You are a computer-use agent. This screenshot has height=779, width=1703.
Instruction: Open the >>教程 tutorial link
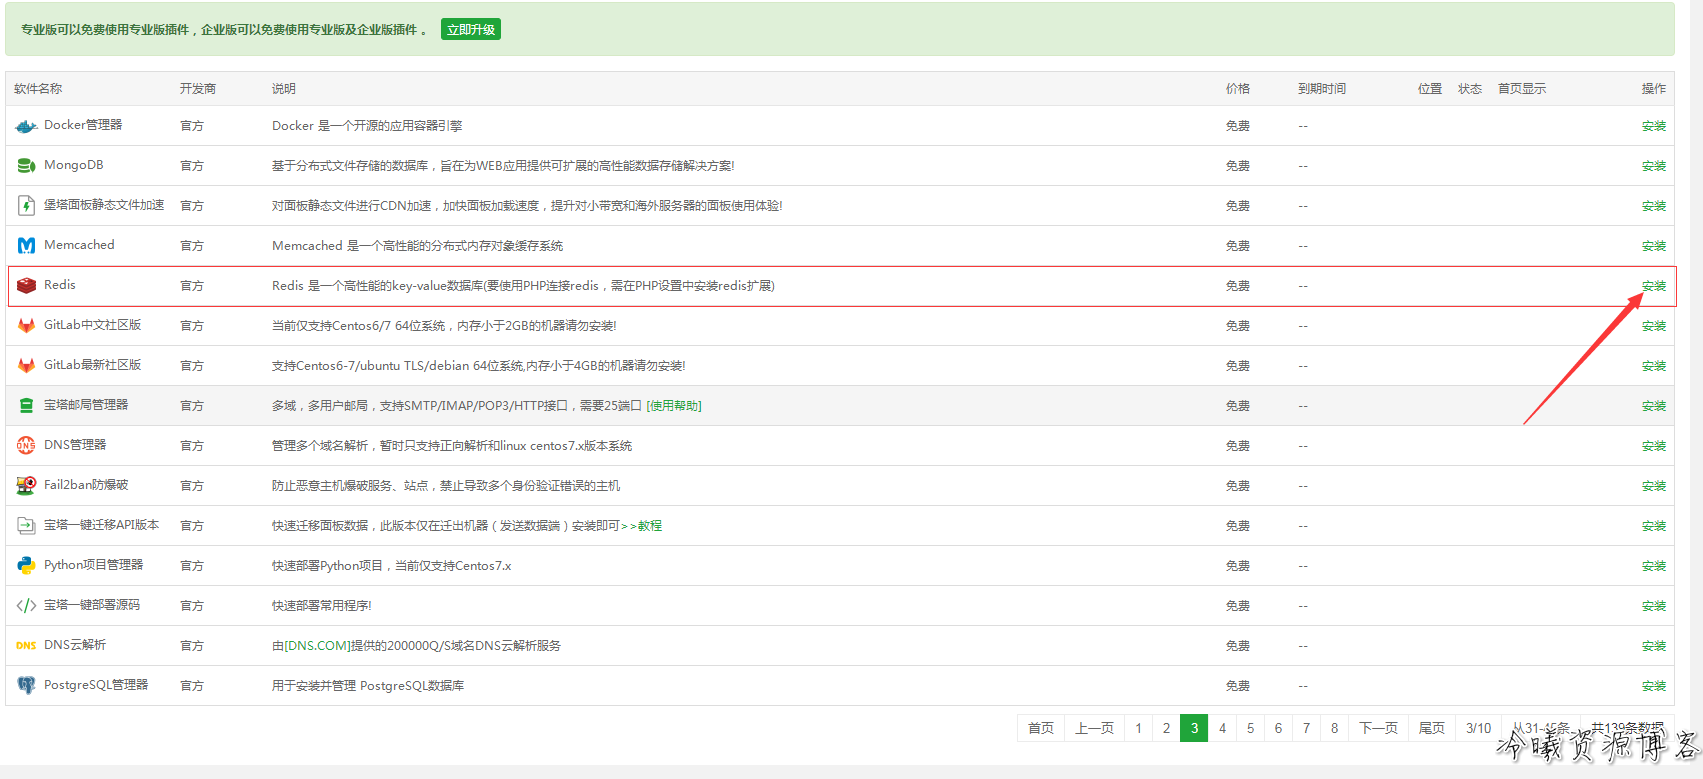[x=641, y=526]
